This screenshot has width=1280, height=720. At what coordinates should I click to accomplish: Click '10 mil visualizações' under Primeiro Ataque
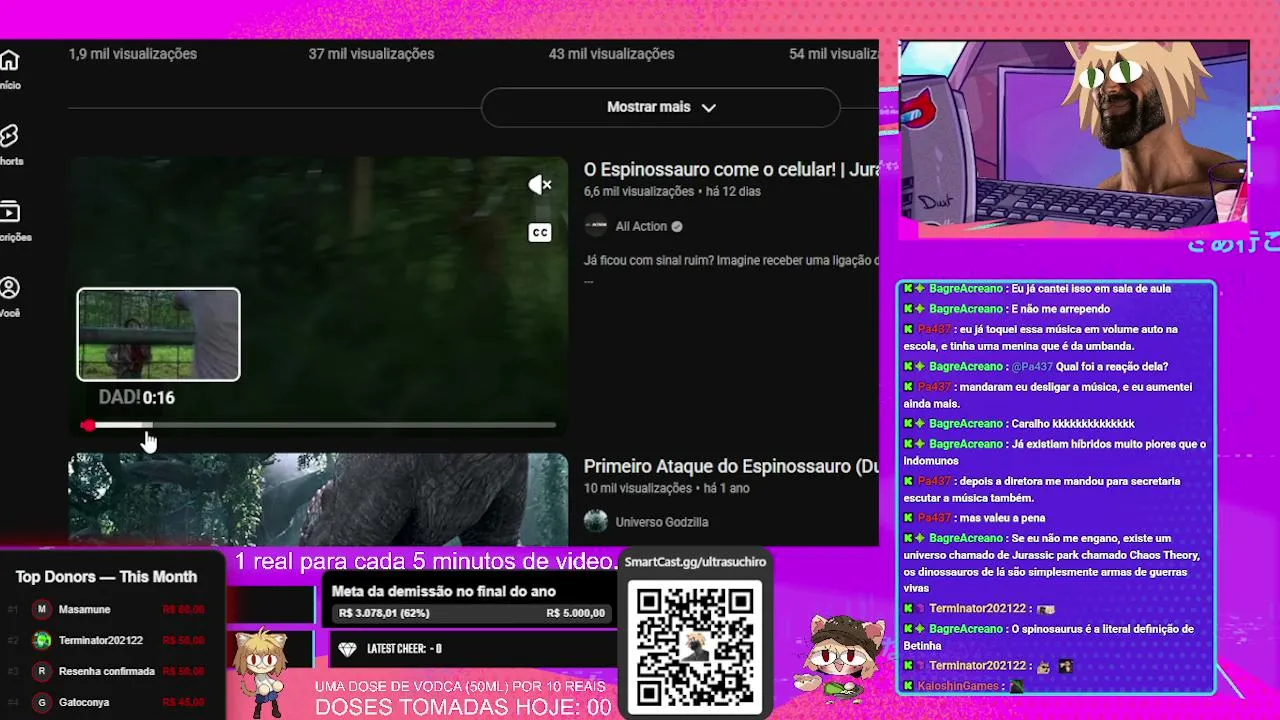[638, 488]
